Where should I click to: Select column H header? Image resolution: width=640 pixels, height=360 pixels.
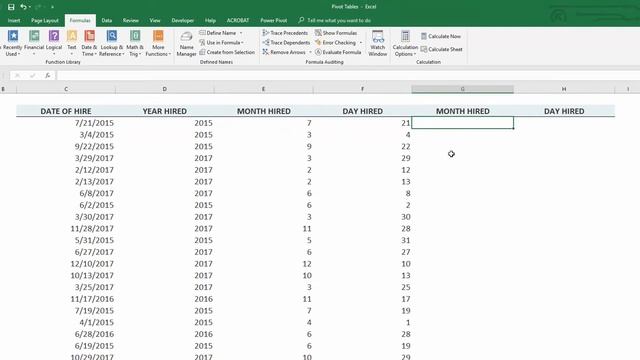click(564, 89)
